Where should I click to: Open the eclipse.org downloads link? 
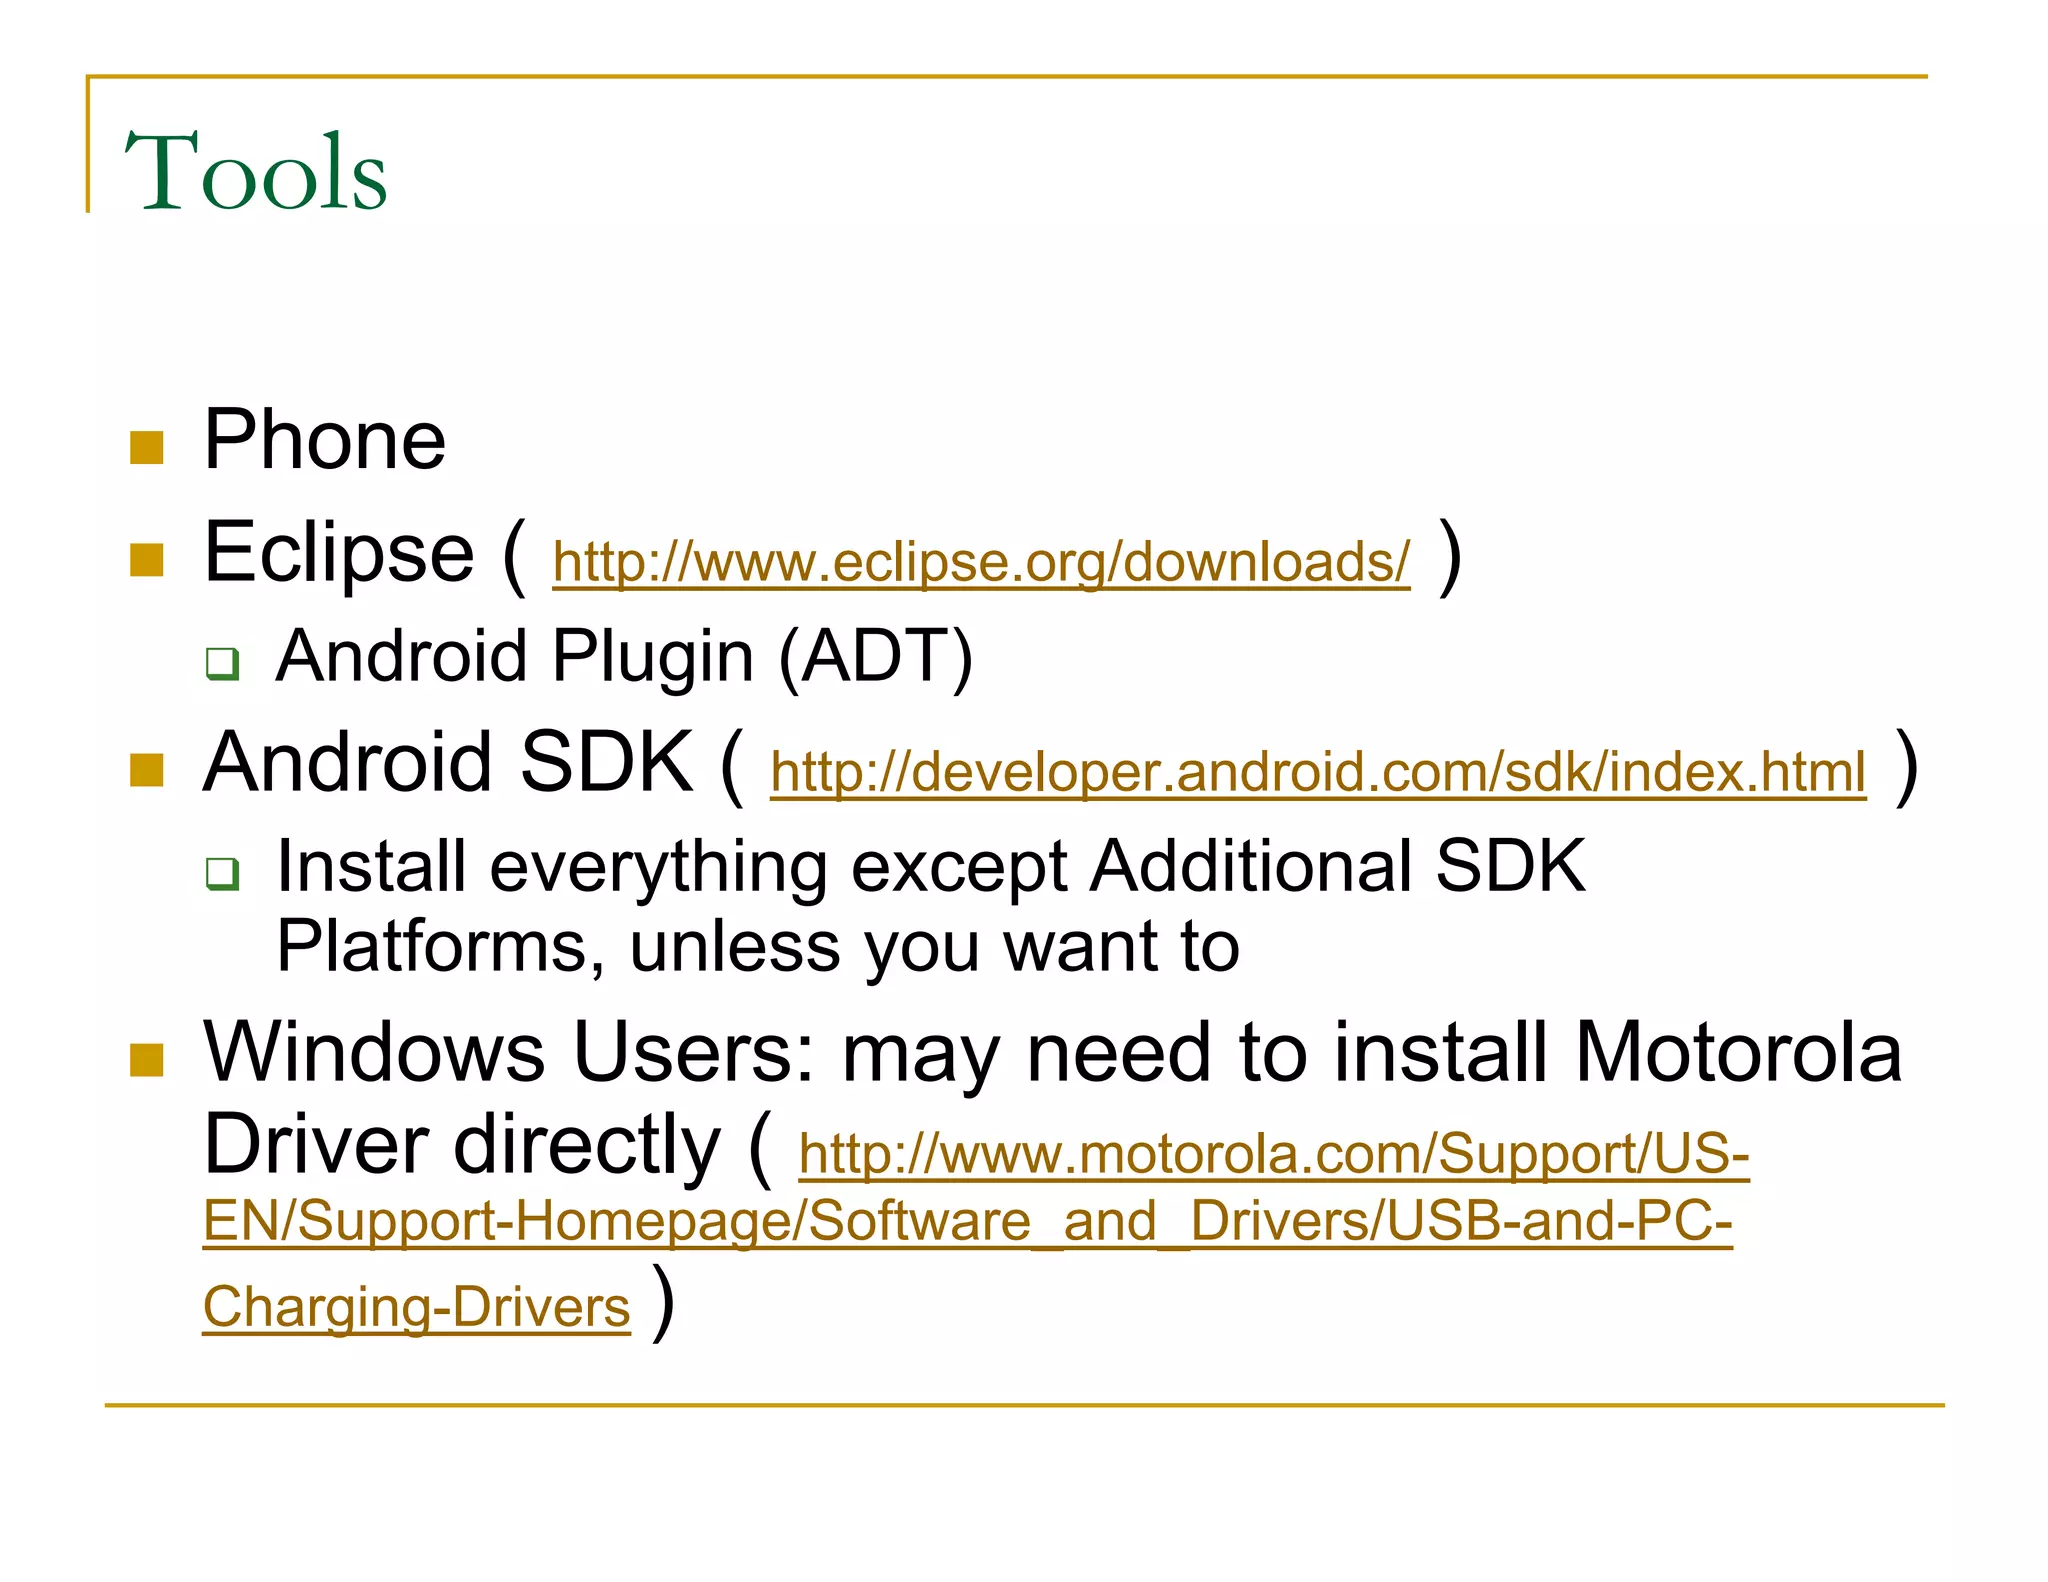coord(981,563)
